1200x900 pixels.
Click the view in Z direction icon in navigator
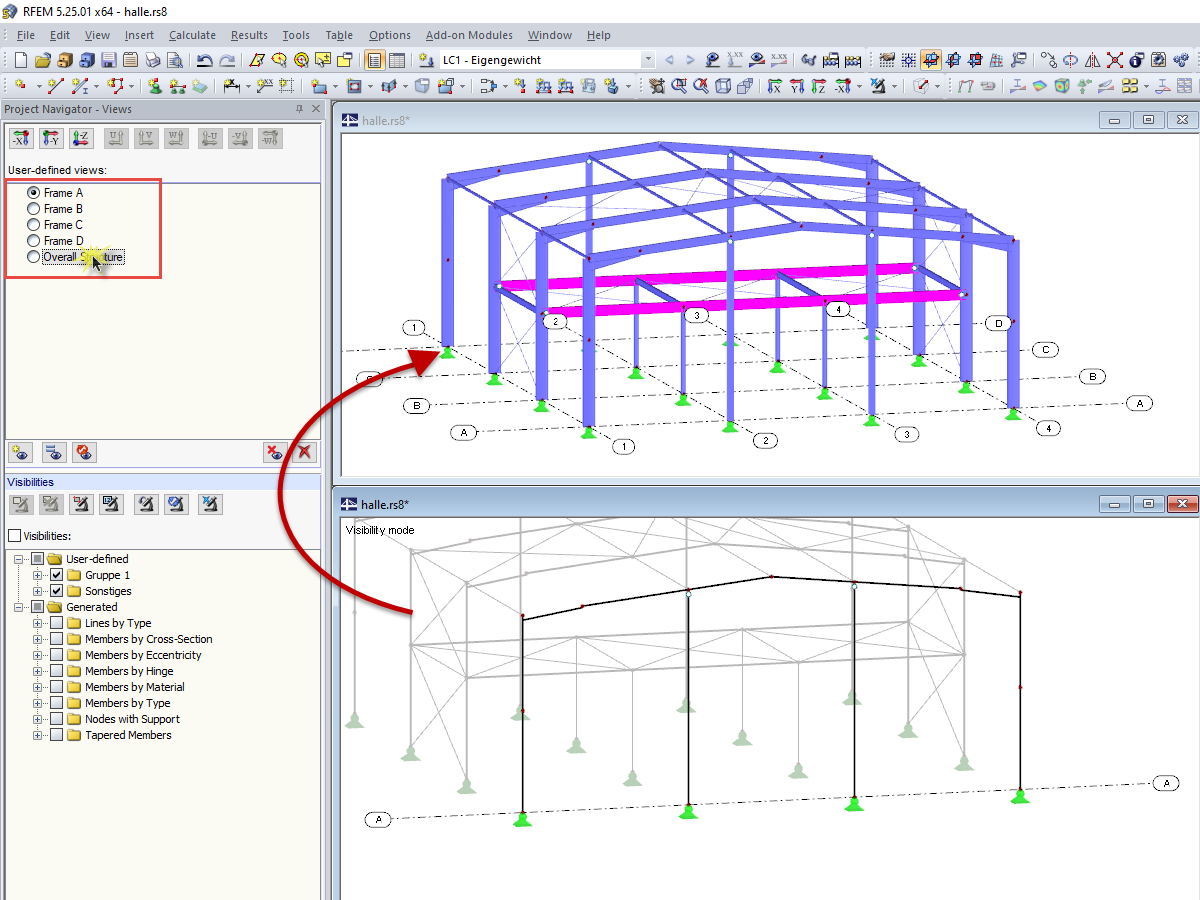click(80, 138)
